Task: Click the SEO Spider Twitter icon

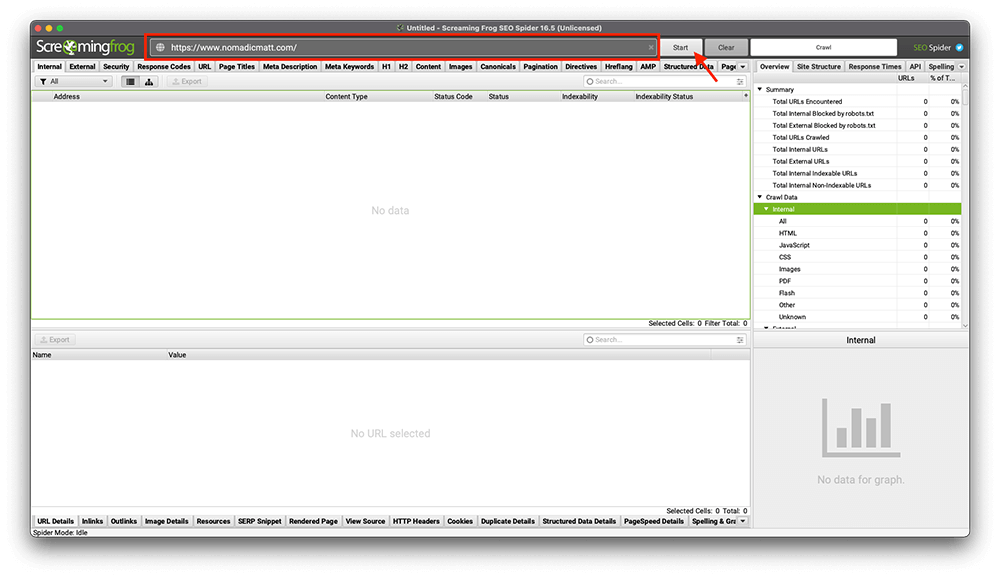Action: point(959,47)
